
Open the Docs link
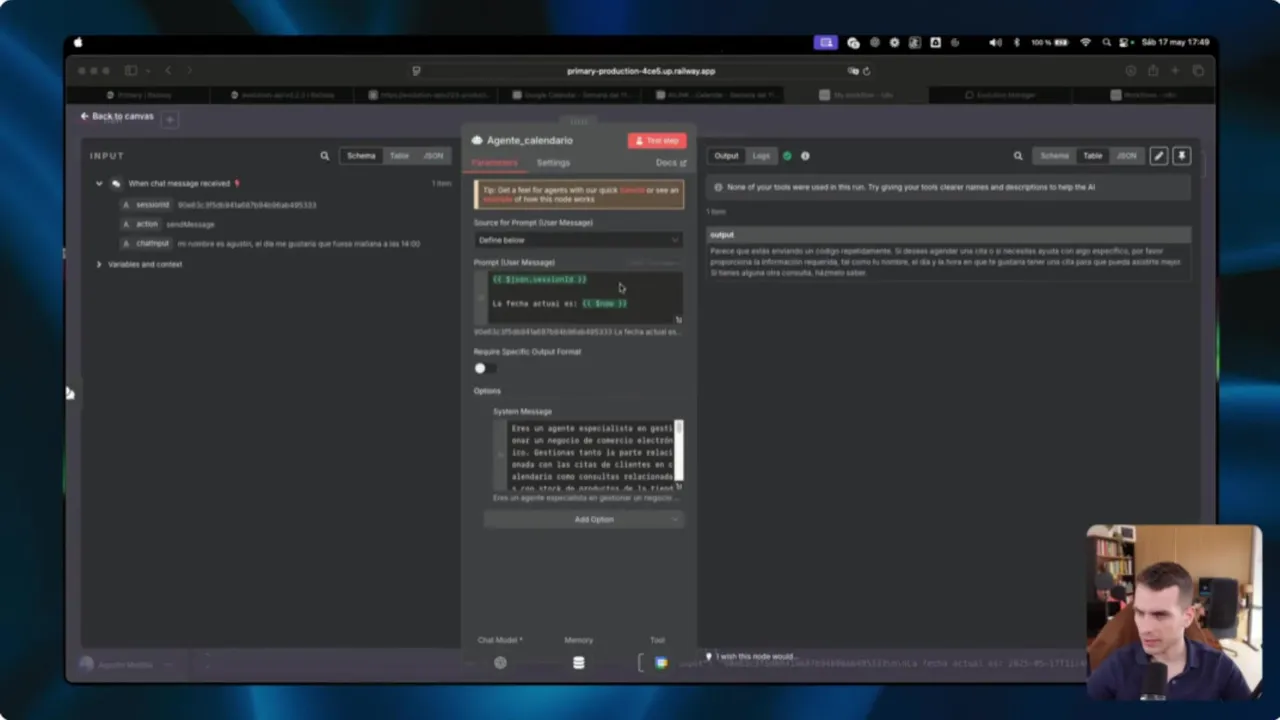coord(671,163)
